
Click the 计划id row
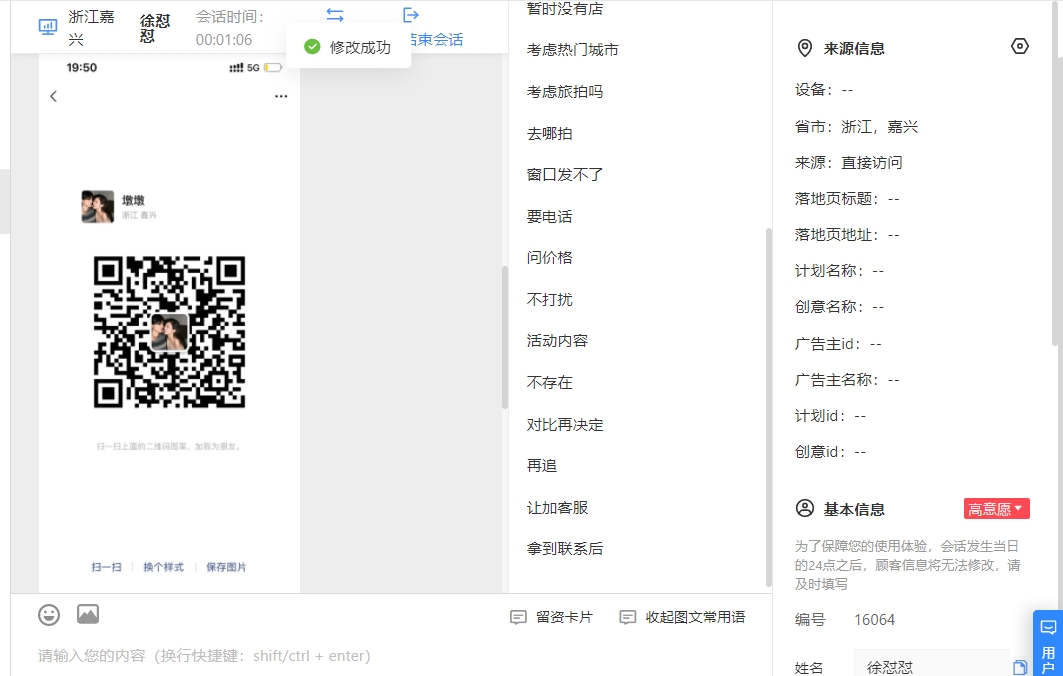pyautogui.click(x=830, y=416)
